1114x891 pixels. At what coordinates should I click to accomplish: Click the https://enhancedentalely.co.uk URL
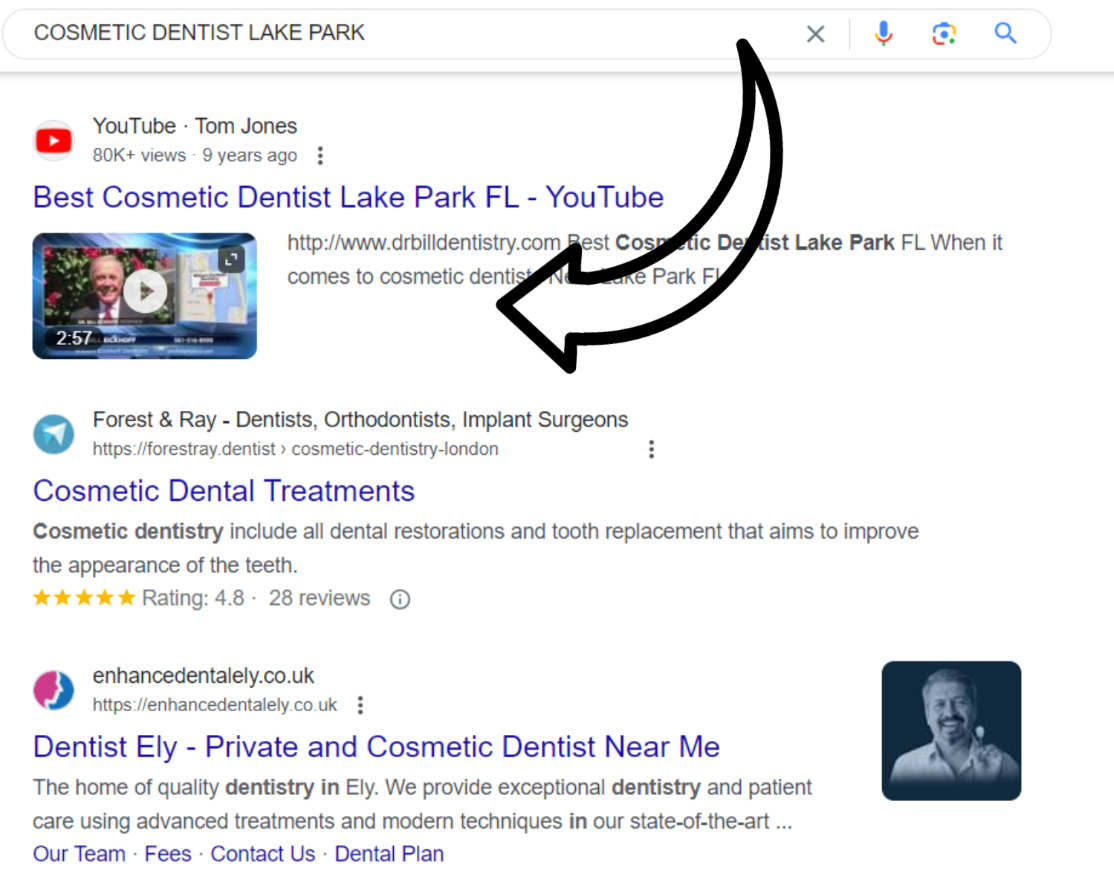pos(215,705)
